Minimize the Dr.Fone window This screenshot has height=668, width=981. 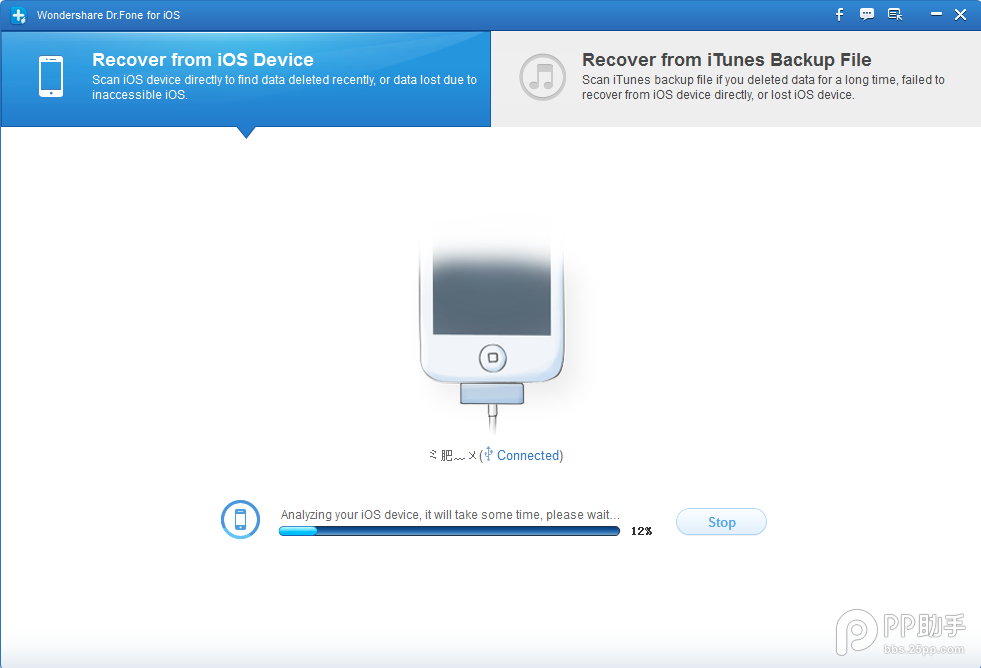[x=936, y=14]
